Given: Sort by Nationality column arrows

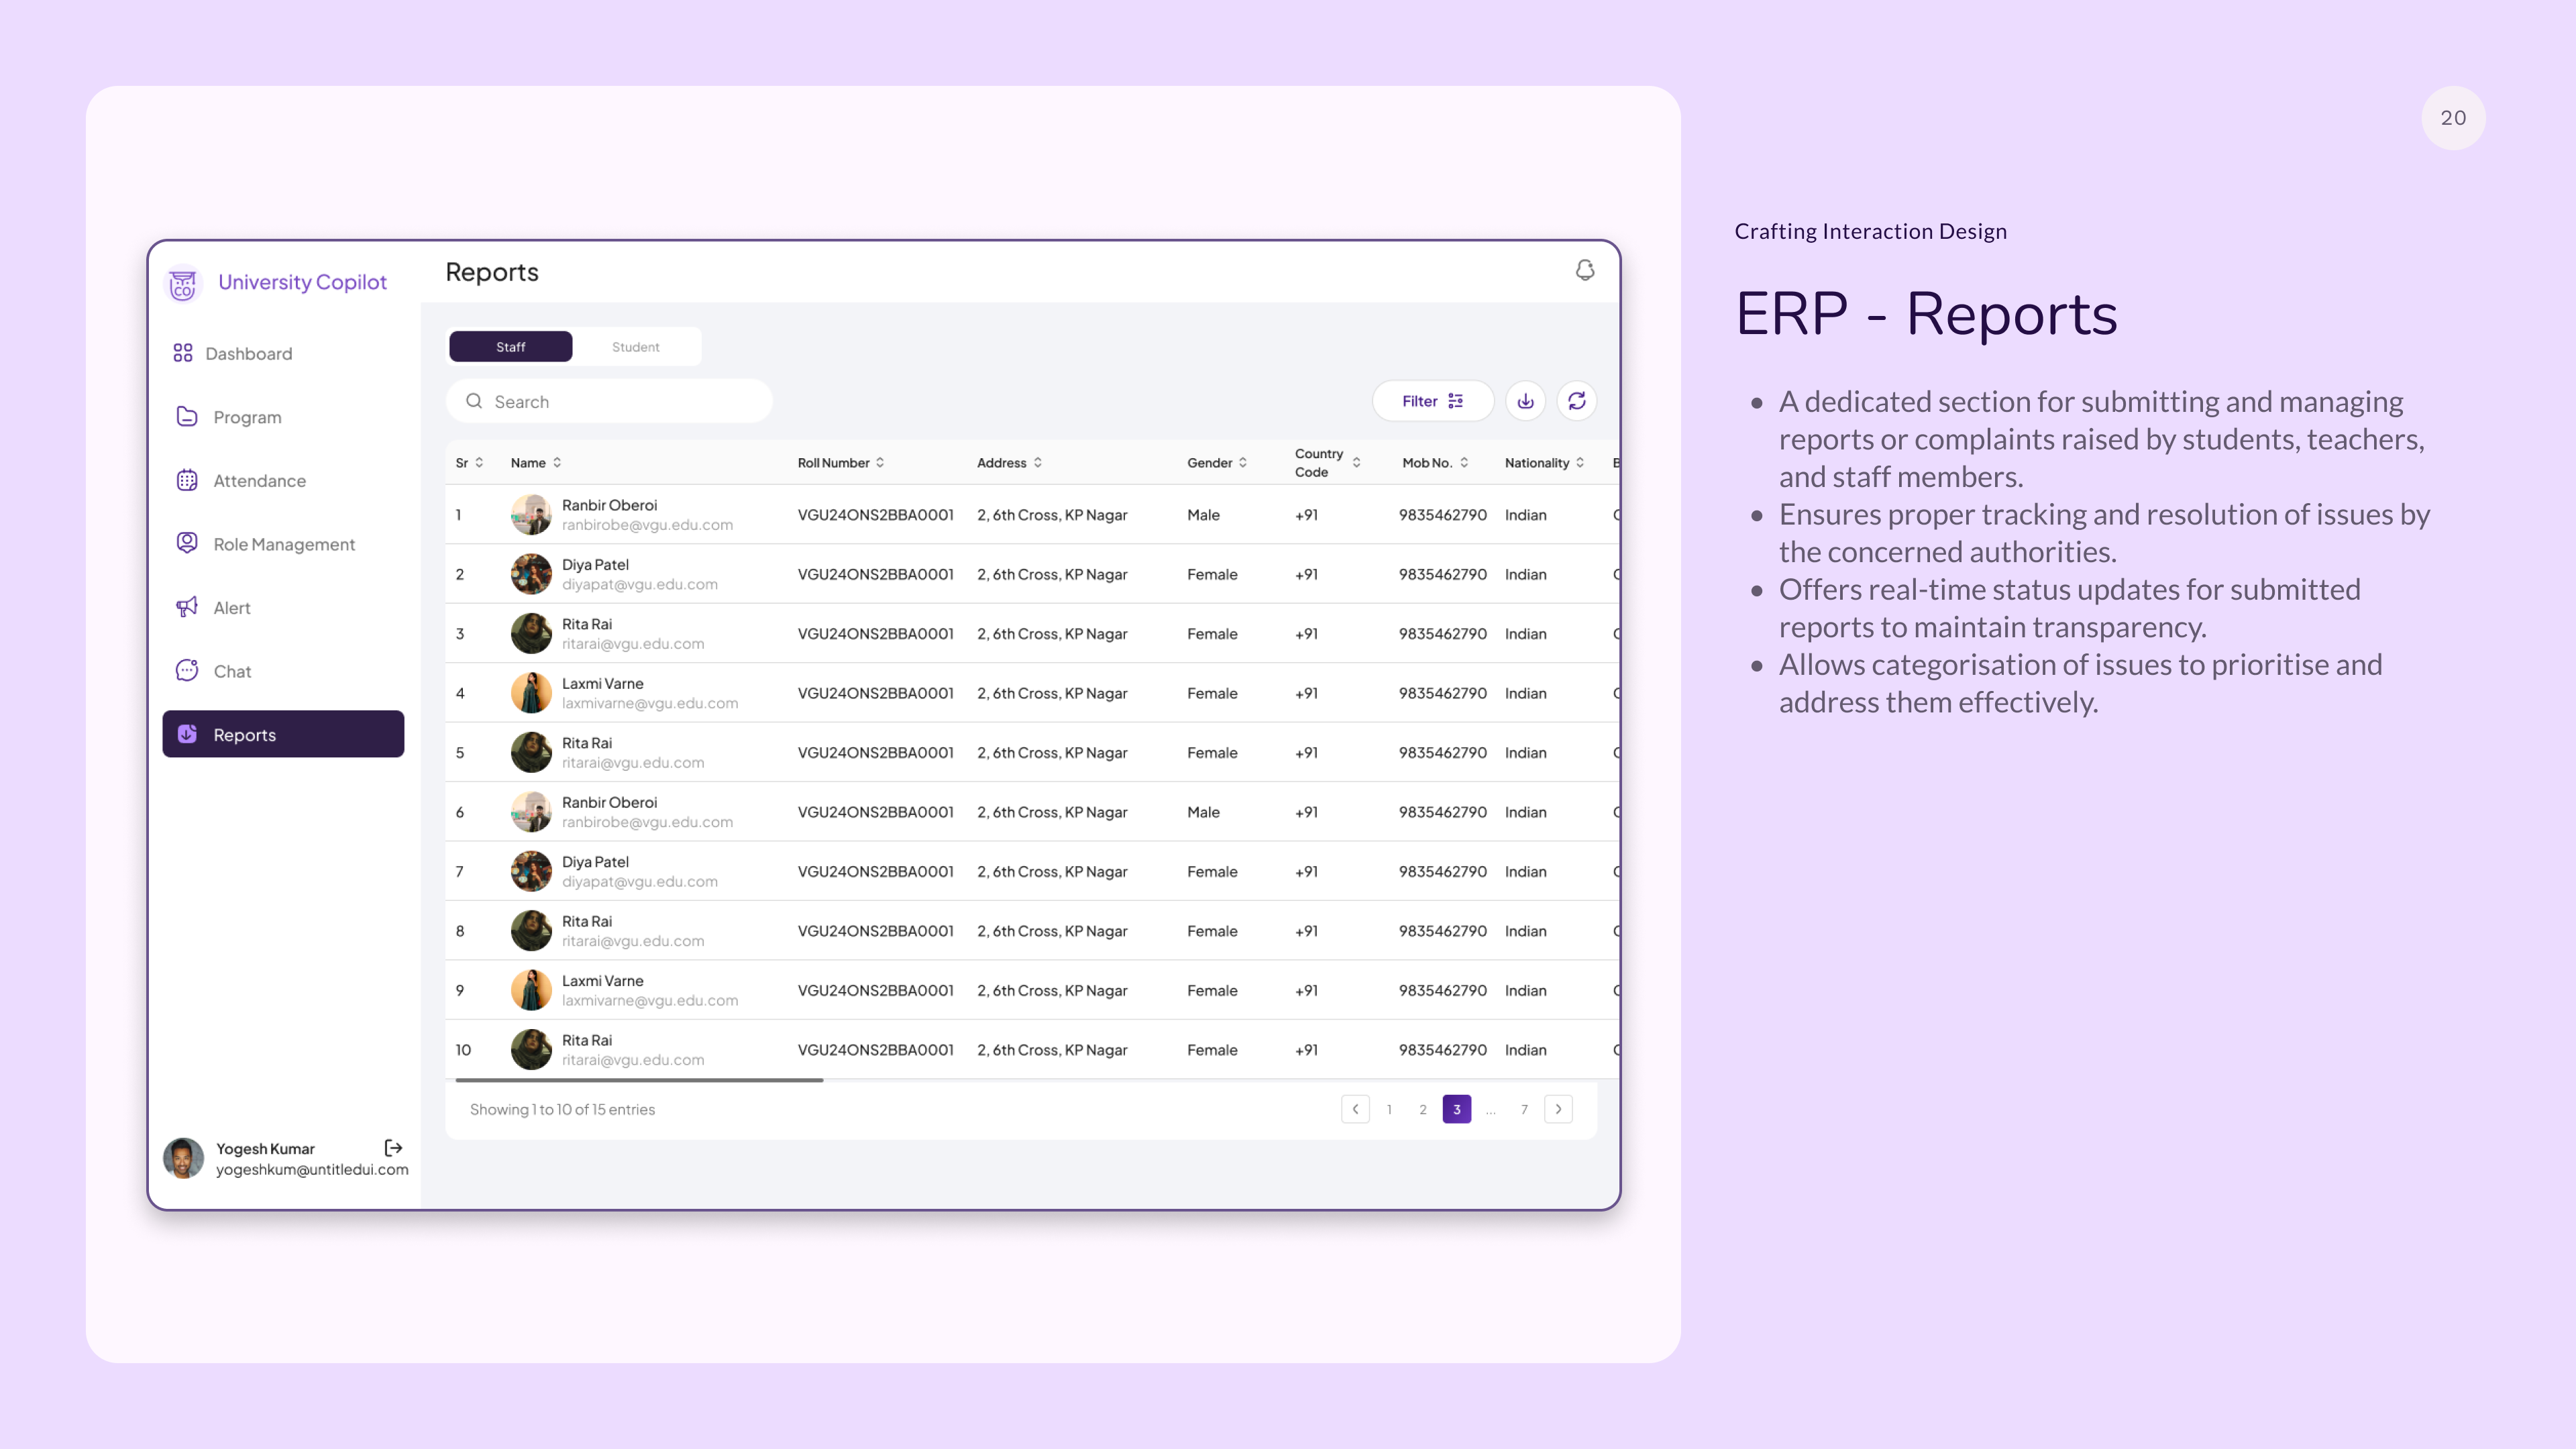Looking at the screenshot, I should click(1580, 462).
